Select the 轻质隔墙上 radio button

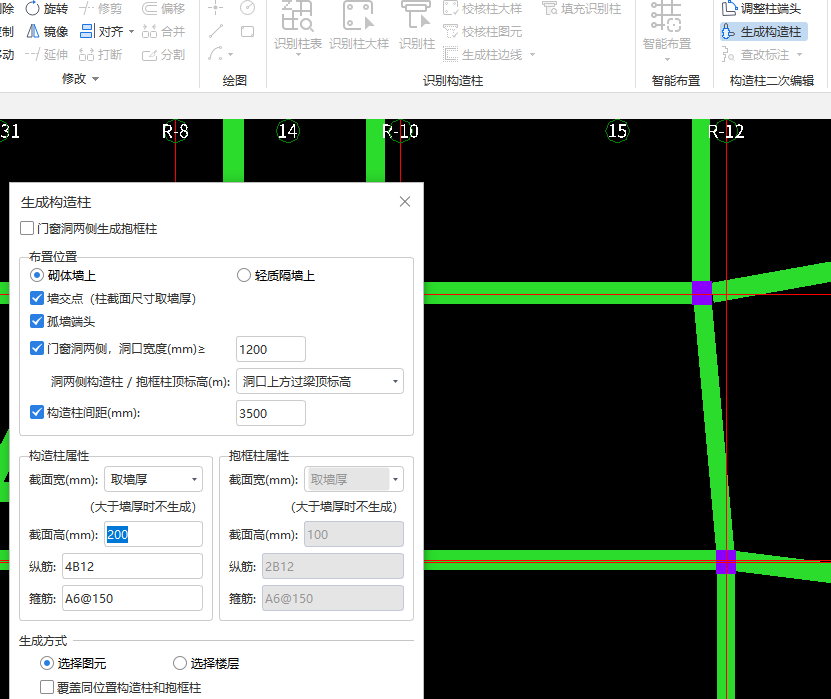(x=241, y=275)
